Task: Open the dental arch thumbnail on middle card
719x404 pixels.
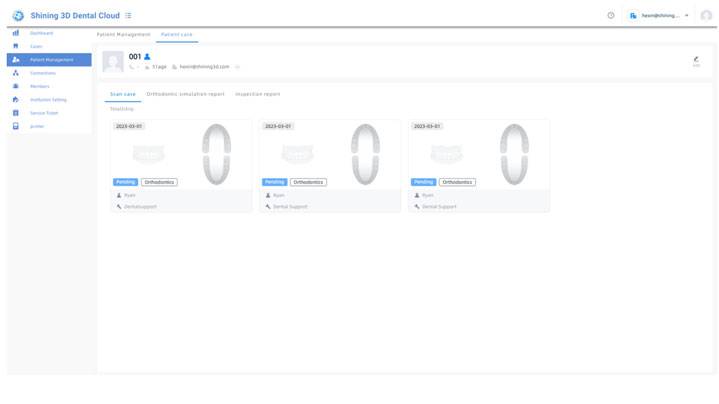Action: [x=365, y=154]
